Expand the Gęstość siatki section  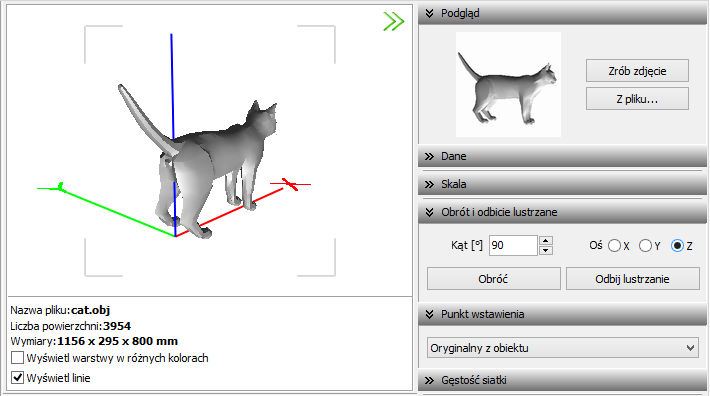(562, 380)
